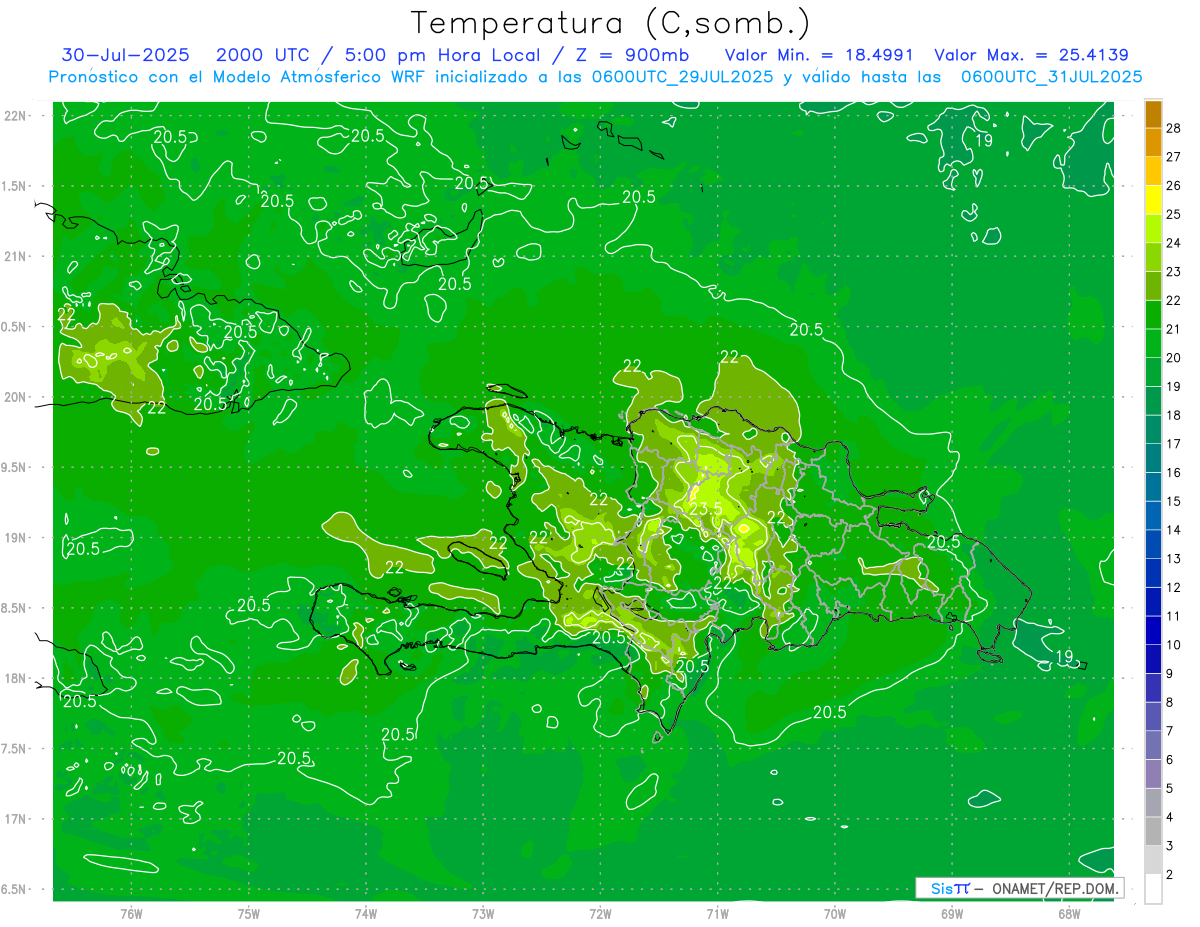This screenshot has width=1200, height=927.
Task: Select 'Valor Min. = 18.4991' text
Action: tap(818, 55)
